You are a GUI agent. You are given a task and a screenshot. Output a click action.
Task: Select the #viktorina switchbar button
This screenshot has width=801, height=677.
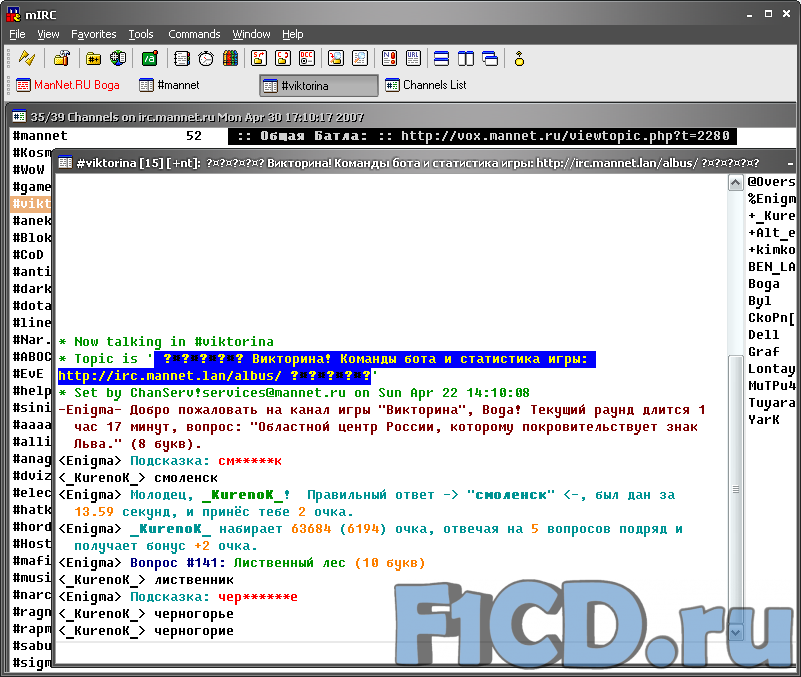coord(319,85)
